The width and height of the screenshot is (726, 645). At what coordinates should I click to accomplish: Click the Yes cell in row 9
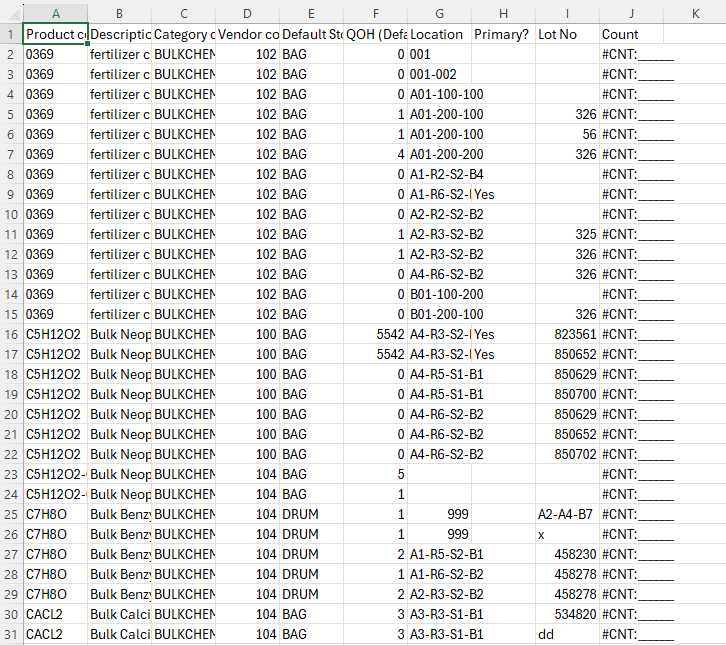[503, 194]
